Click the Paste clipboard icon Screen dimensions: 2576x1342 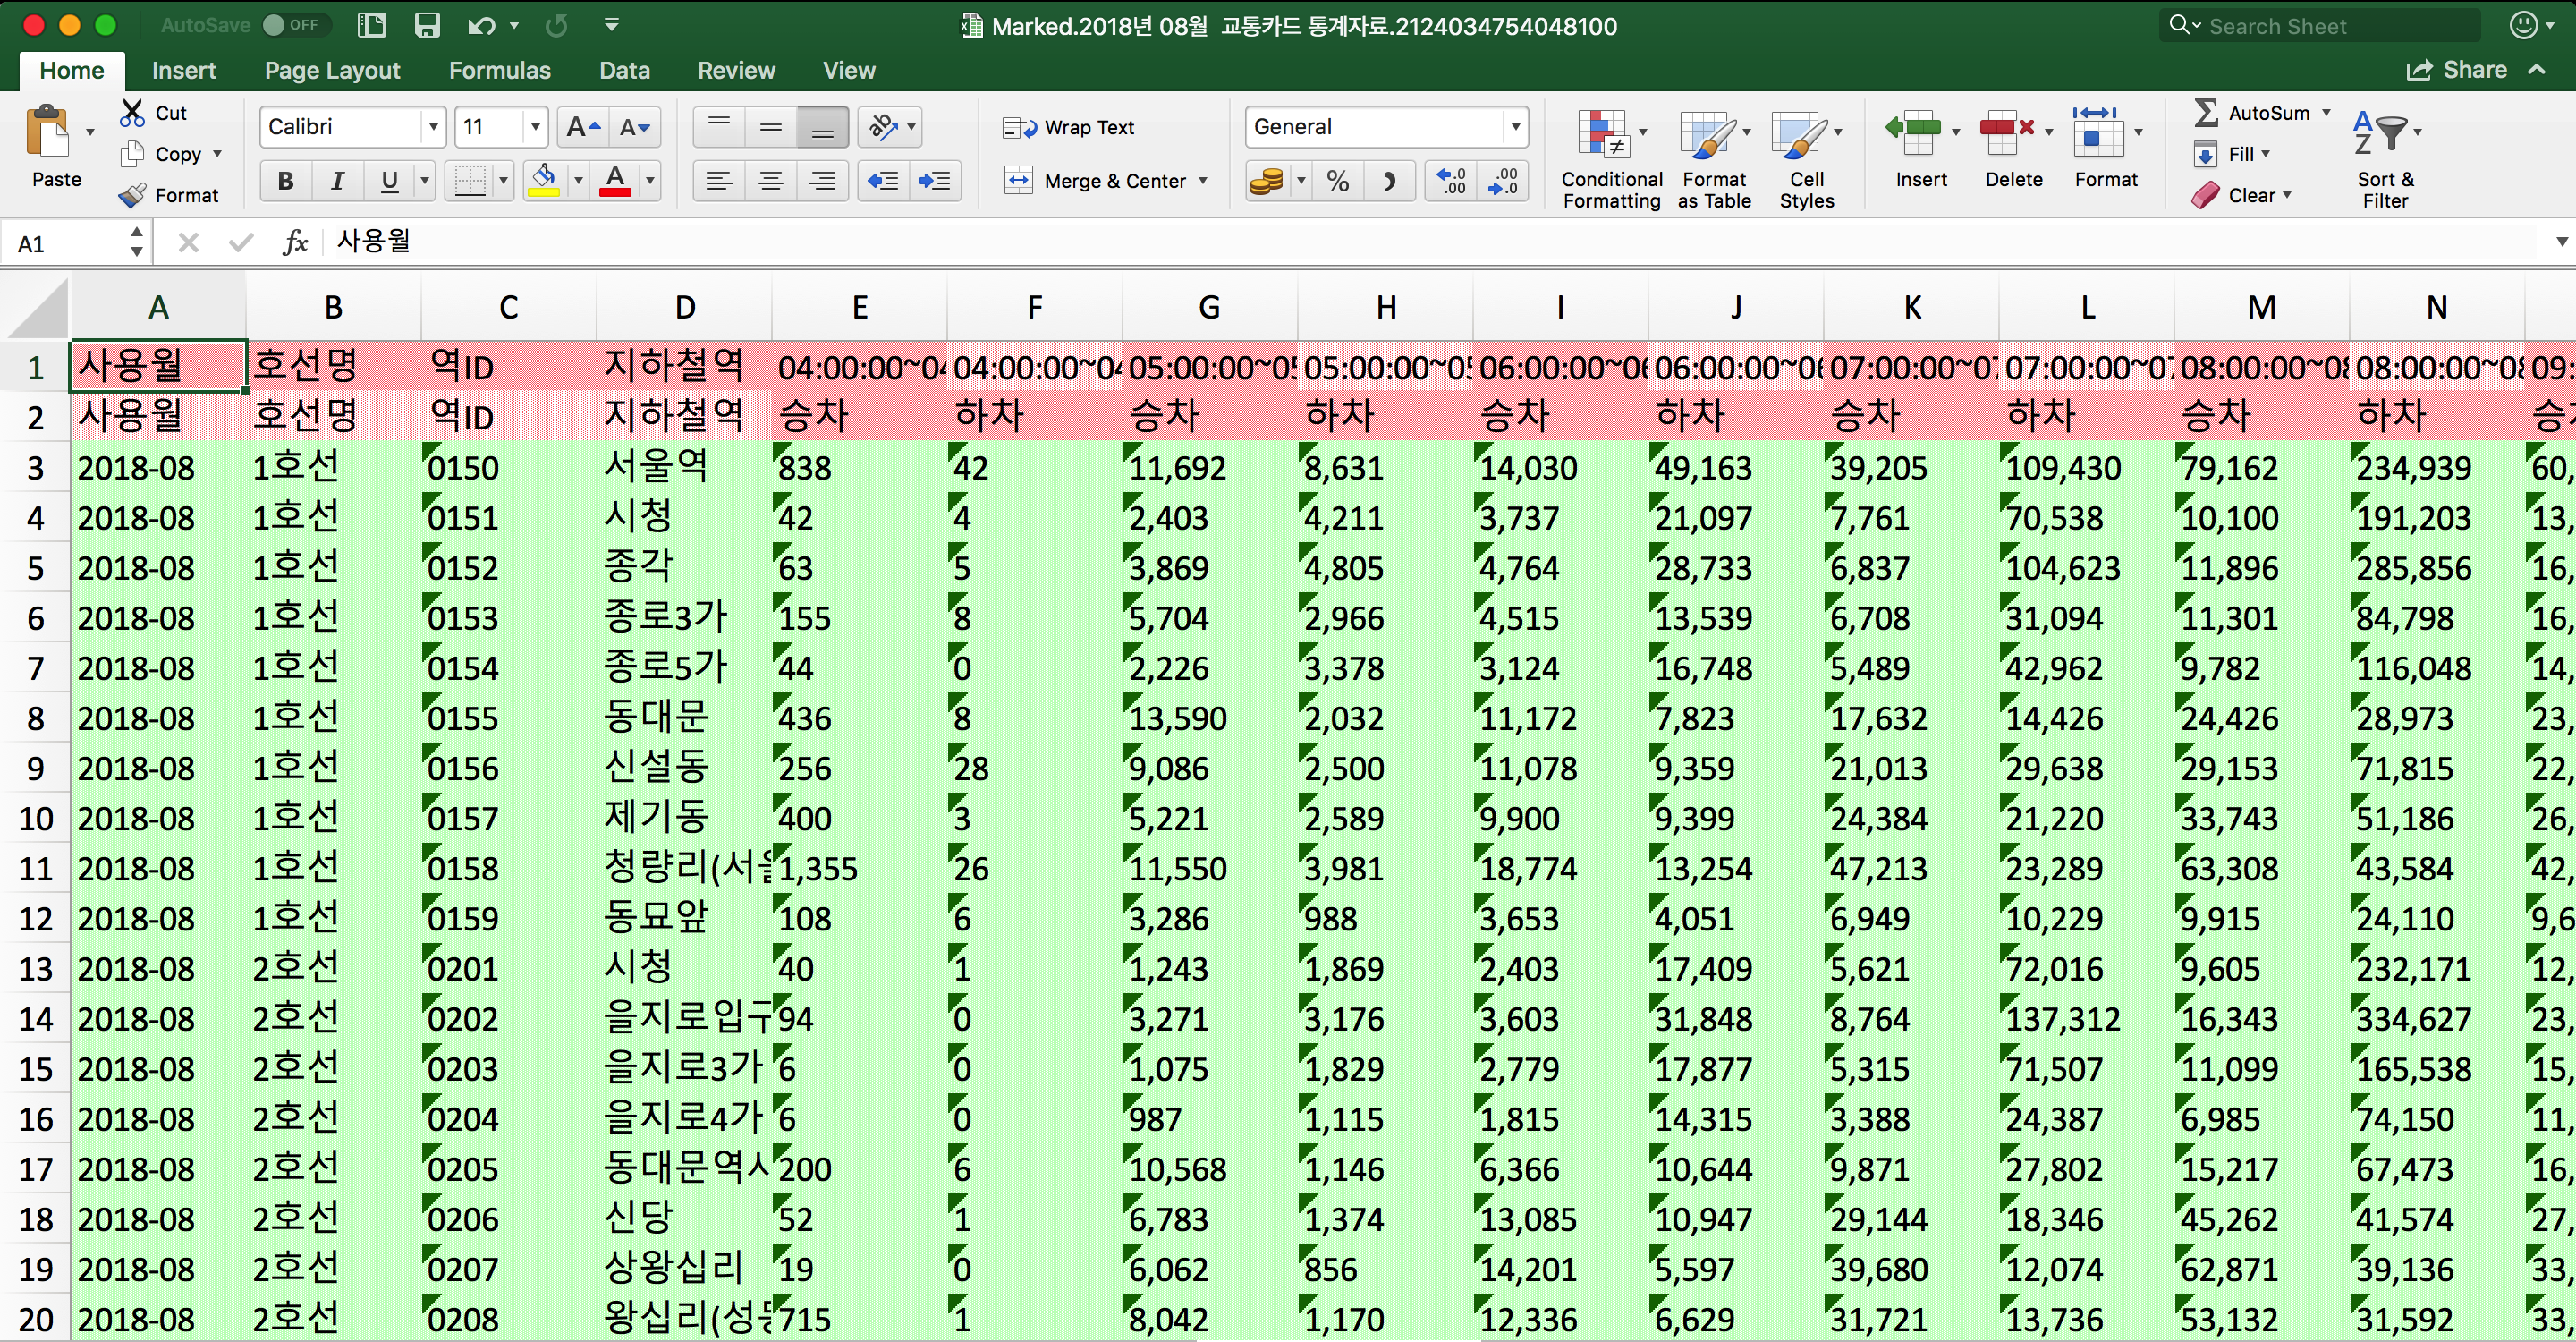click(x=48, y=132)
